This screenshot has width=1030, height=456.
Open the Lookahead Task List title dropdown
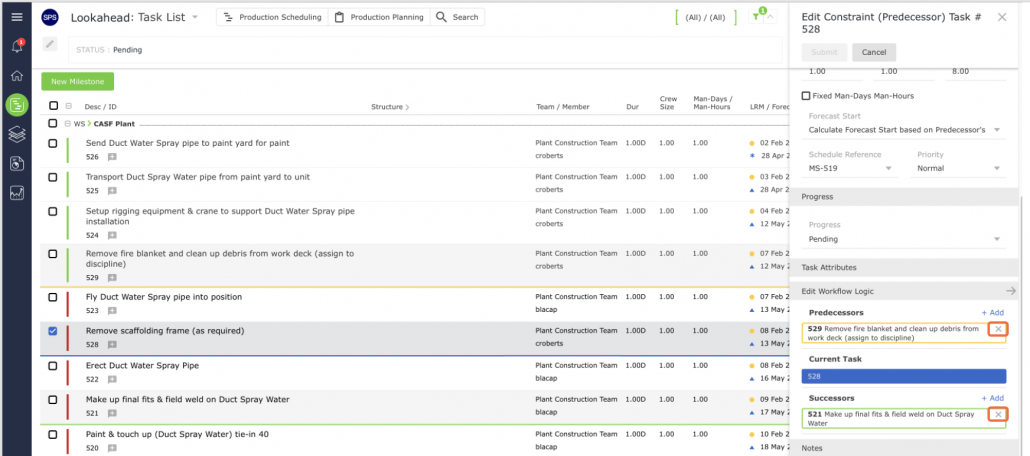(x=194, y=18)
